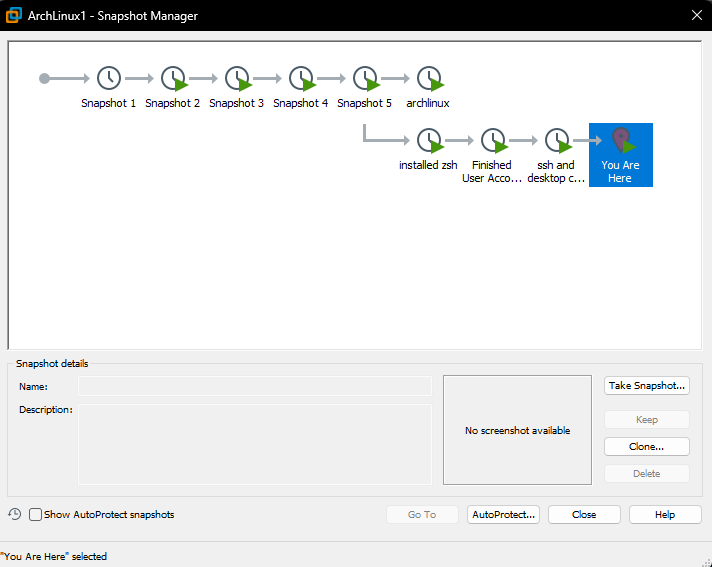Image resolution: width=712 pixels, height=567 pixels.
Task: Select the Snapshot 2 icon
Action: [x=173, y=78]
